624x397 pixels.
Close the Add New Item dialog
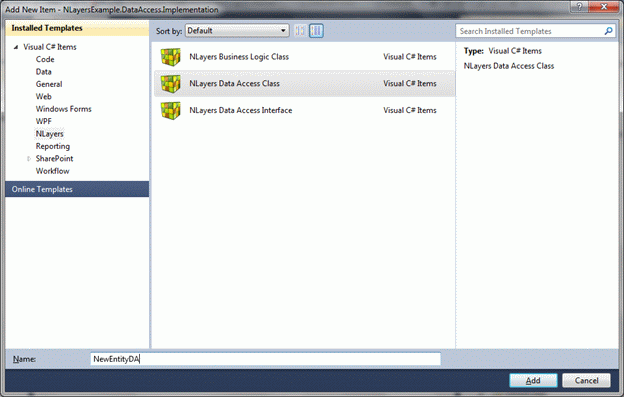click(604, 6)
